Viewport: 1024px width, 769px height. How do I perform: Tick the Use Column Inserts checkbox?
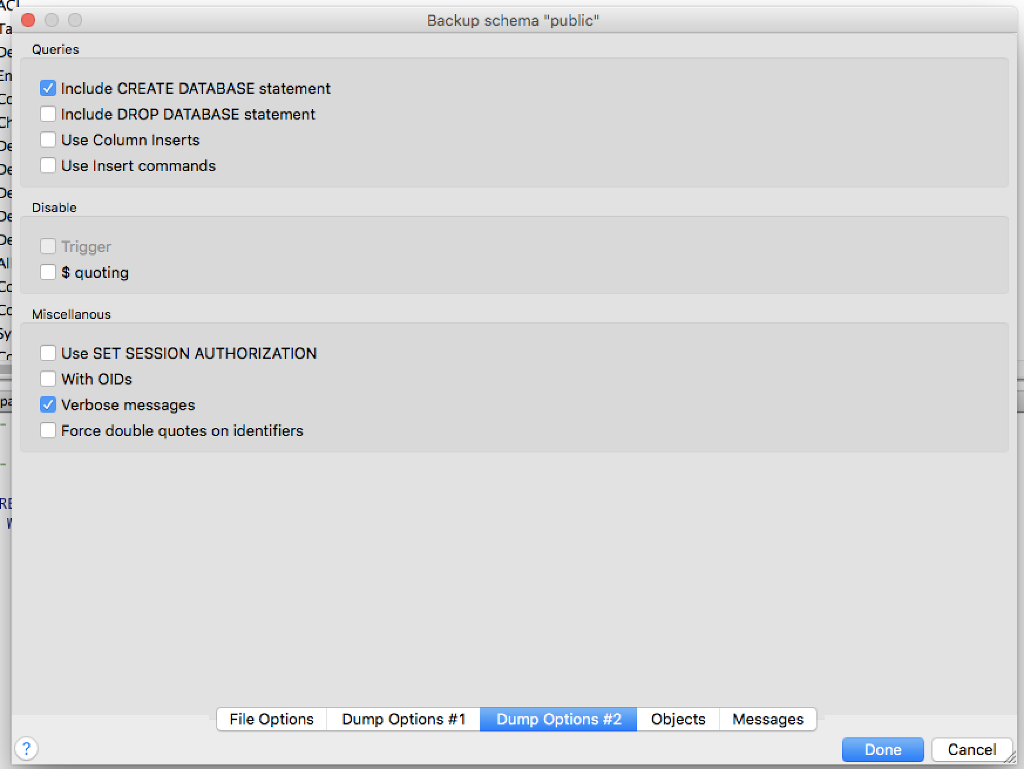click(x=48, y=140)
